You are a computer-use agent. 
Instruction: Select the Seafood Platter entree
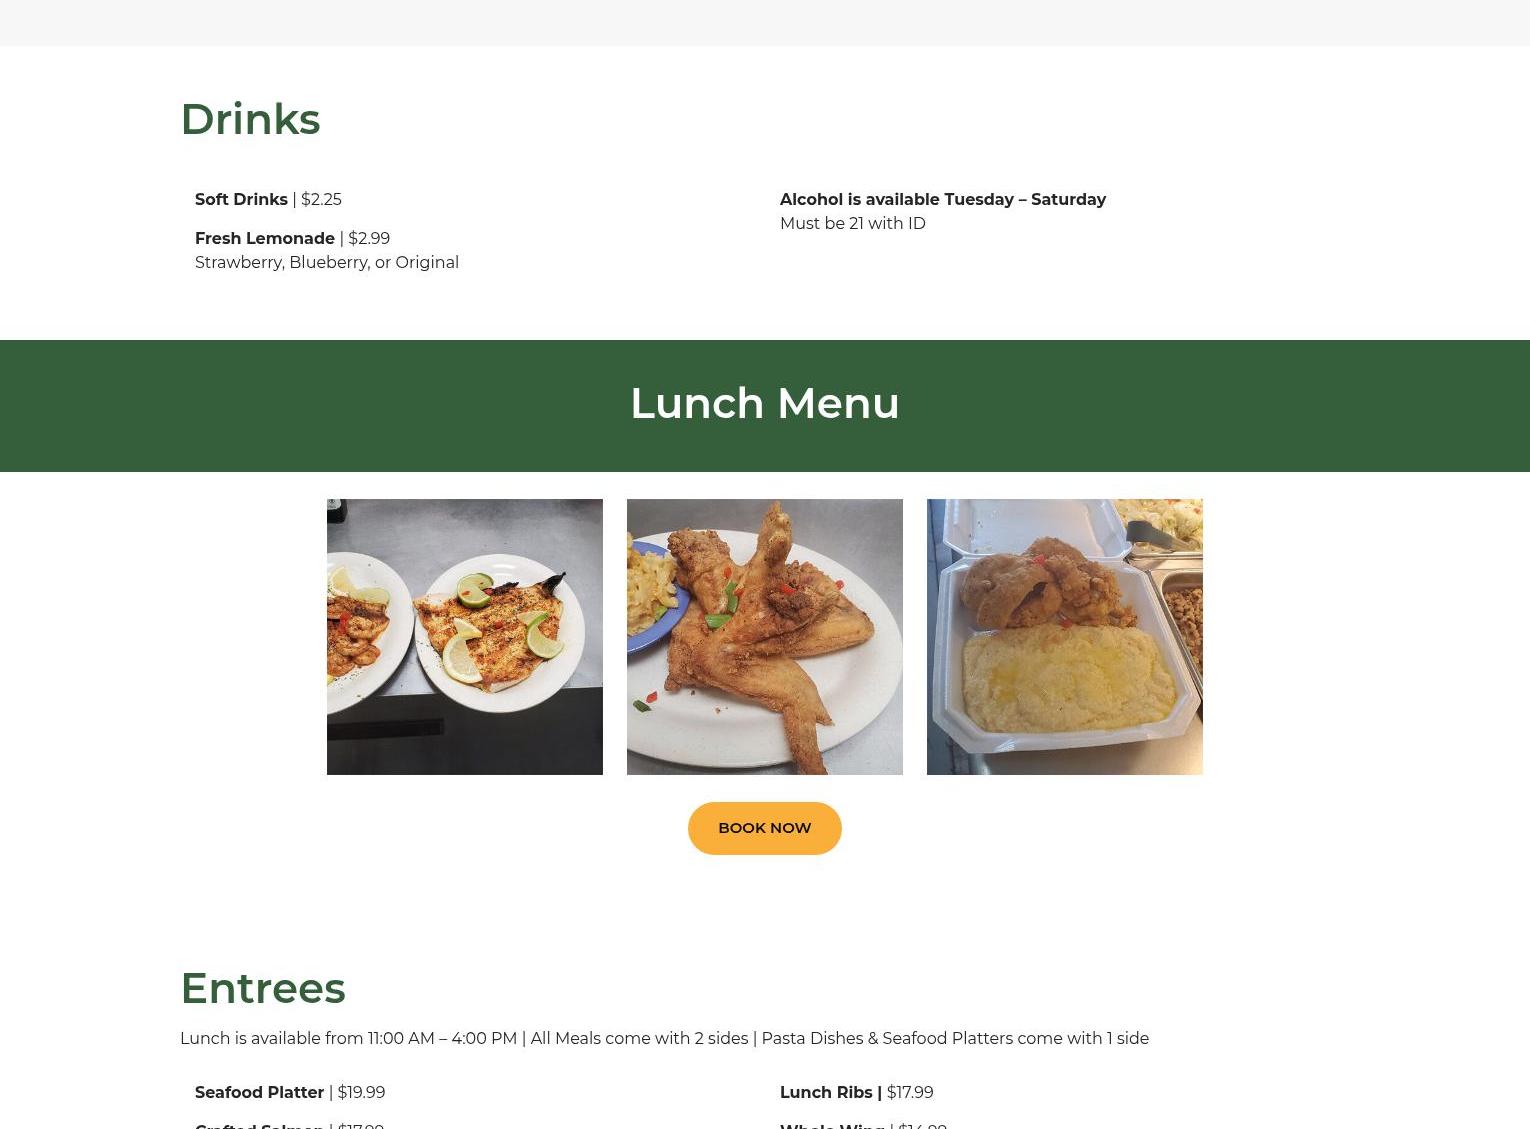(x=259, y=1092)
